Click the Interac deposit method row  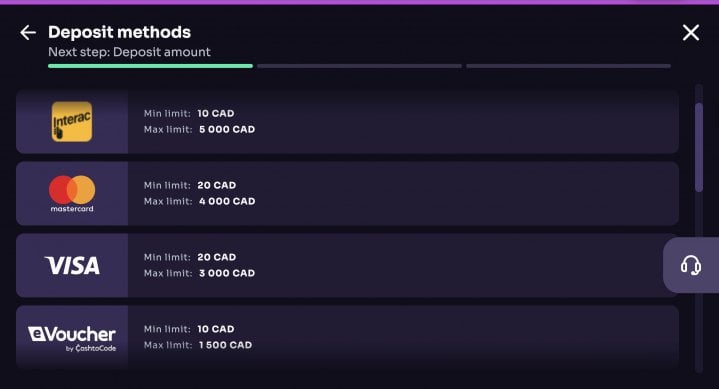347,122
